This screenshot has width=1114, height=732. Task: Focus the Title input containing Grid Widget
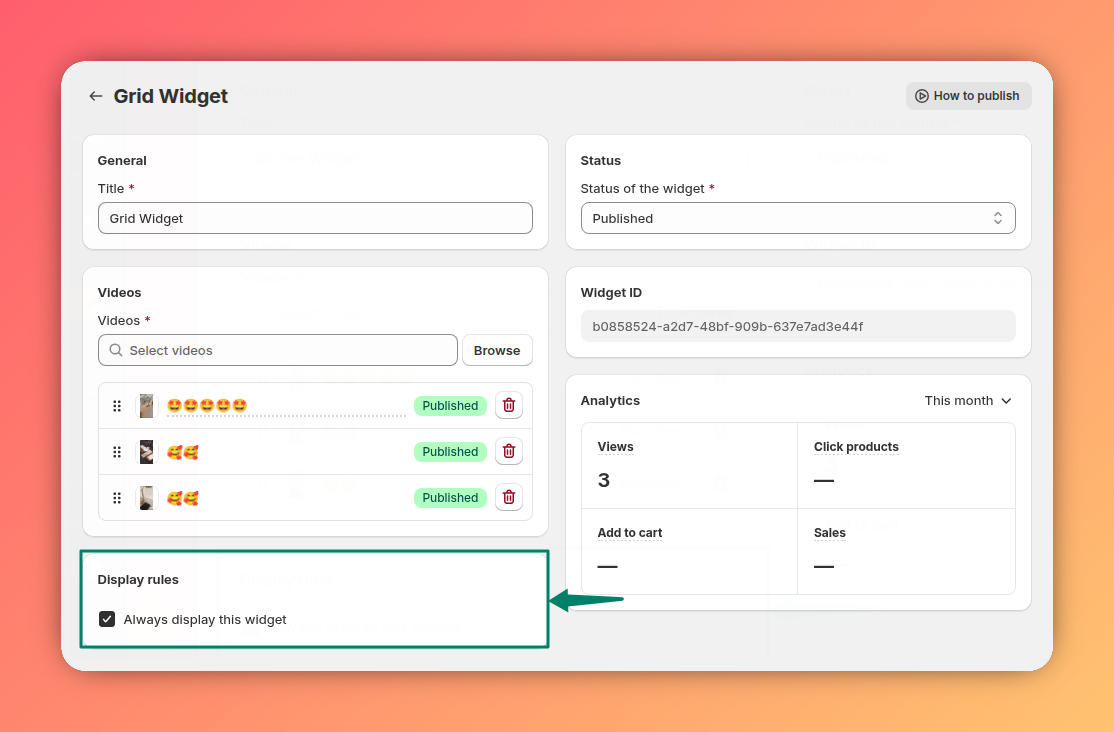(315, 218)
